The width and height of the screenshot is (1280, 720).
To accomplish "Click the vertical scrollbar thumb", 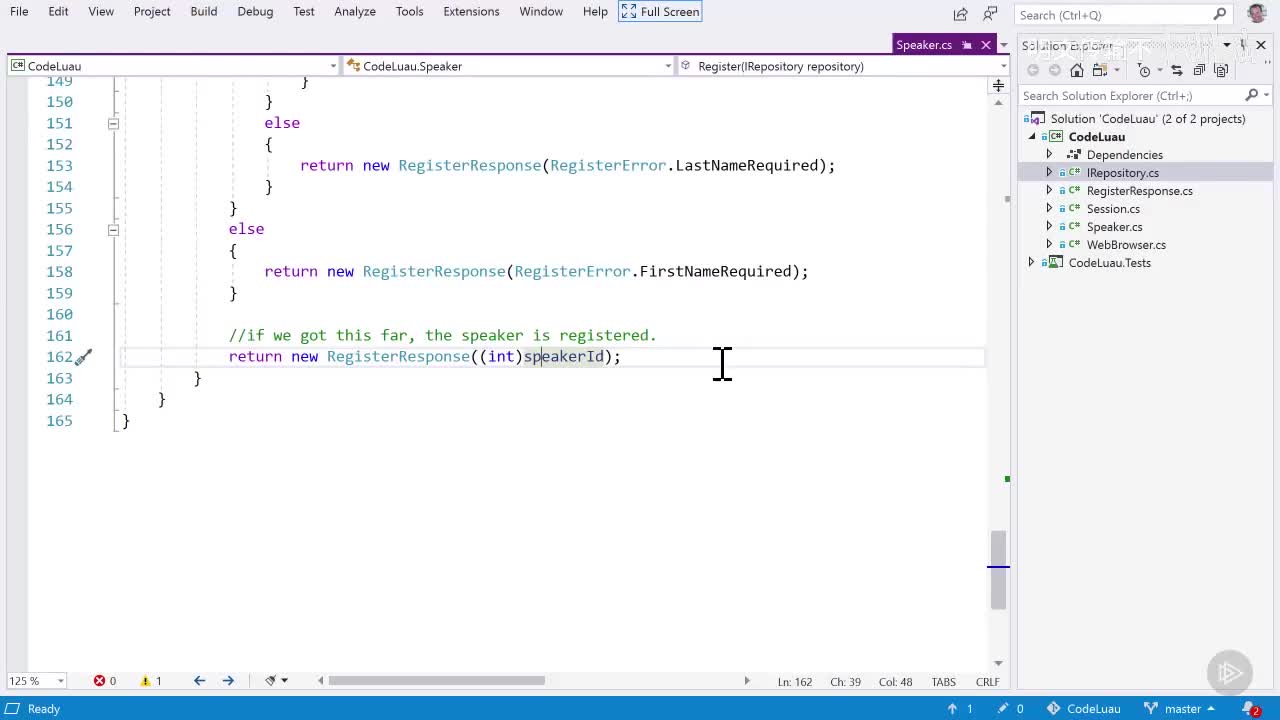I will tap(998, 570).
